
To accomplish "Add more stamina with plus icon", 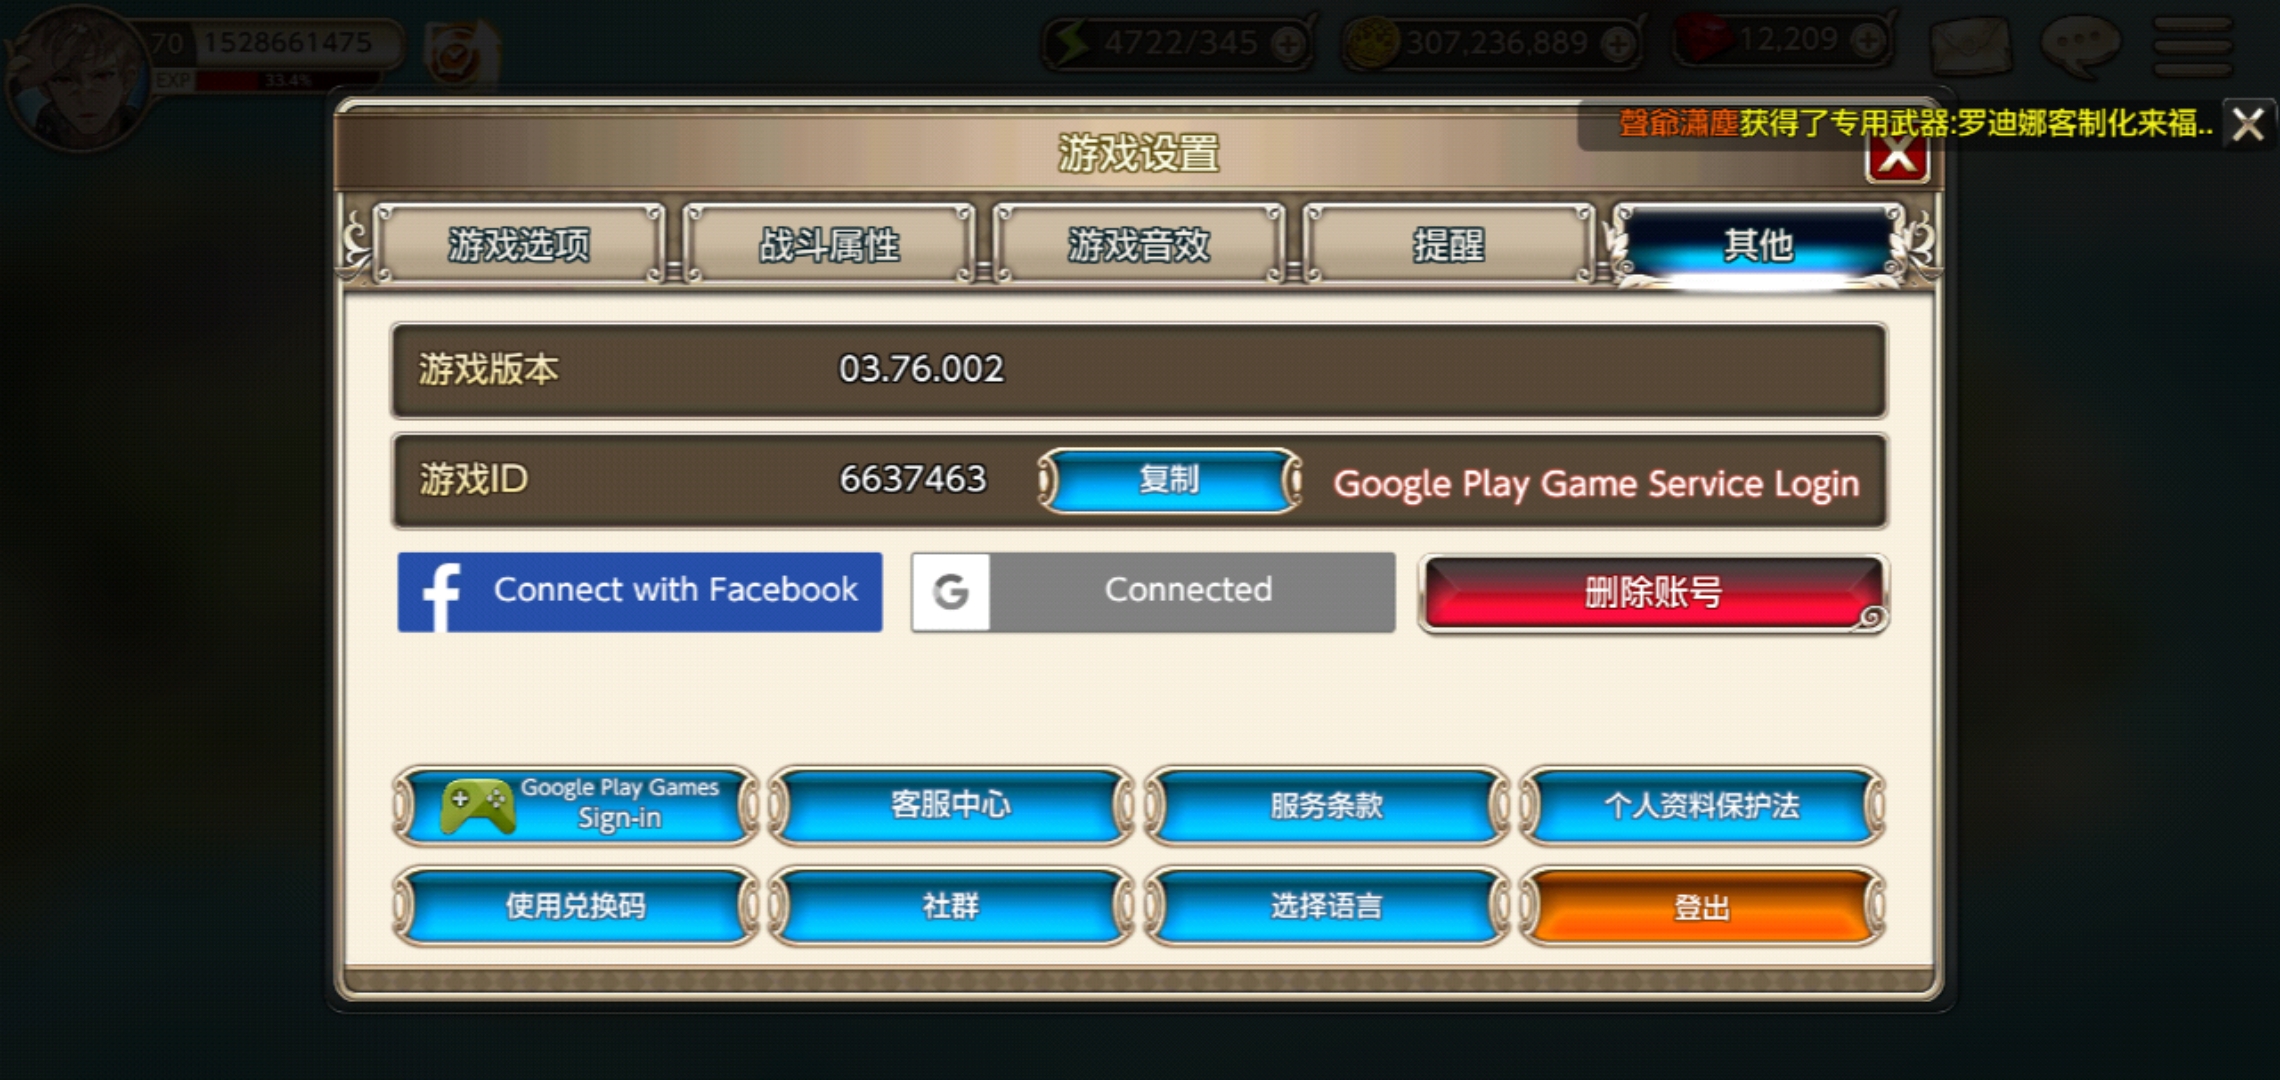I will (1288, 43).
